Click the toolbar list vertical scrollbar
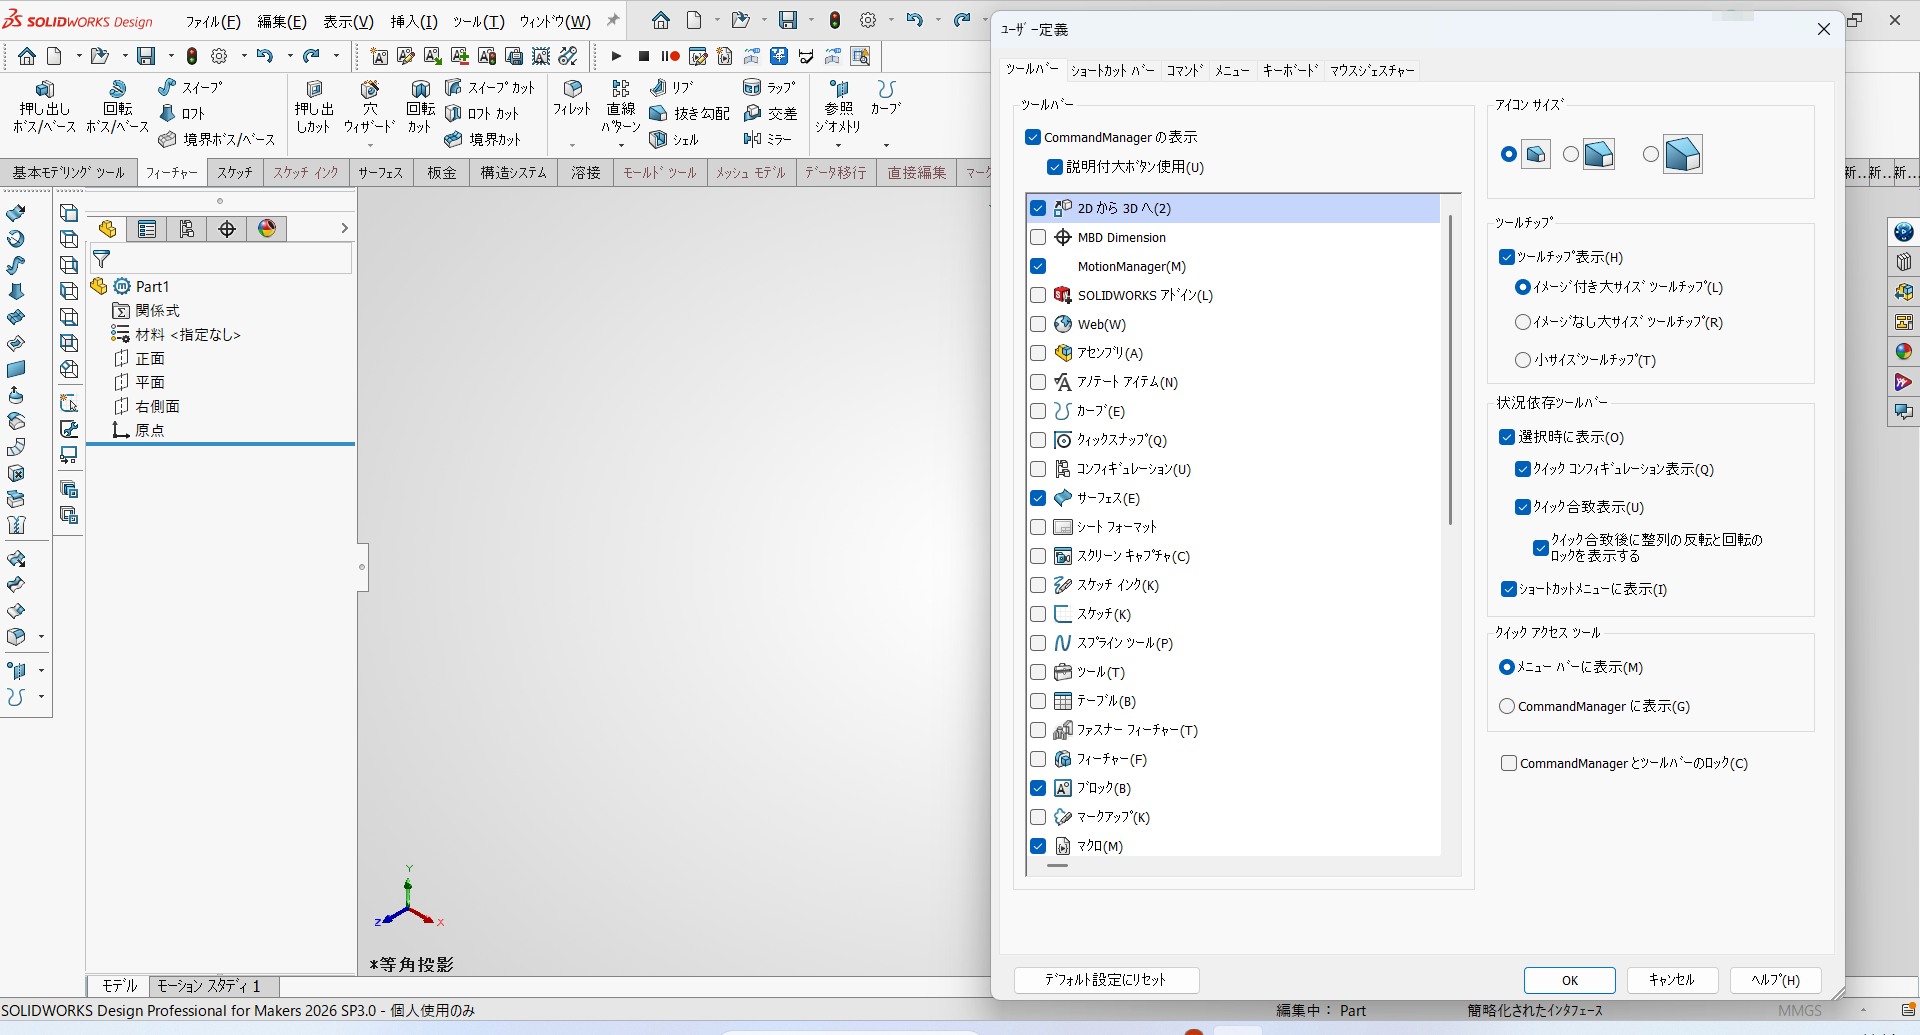The width and height of the screenshot is (1920, 1035). (1450, 370)
